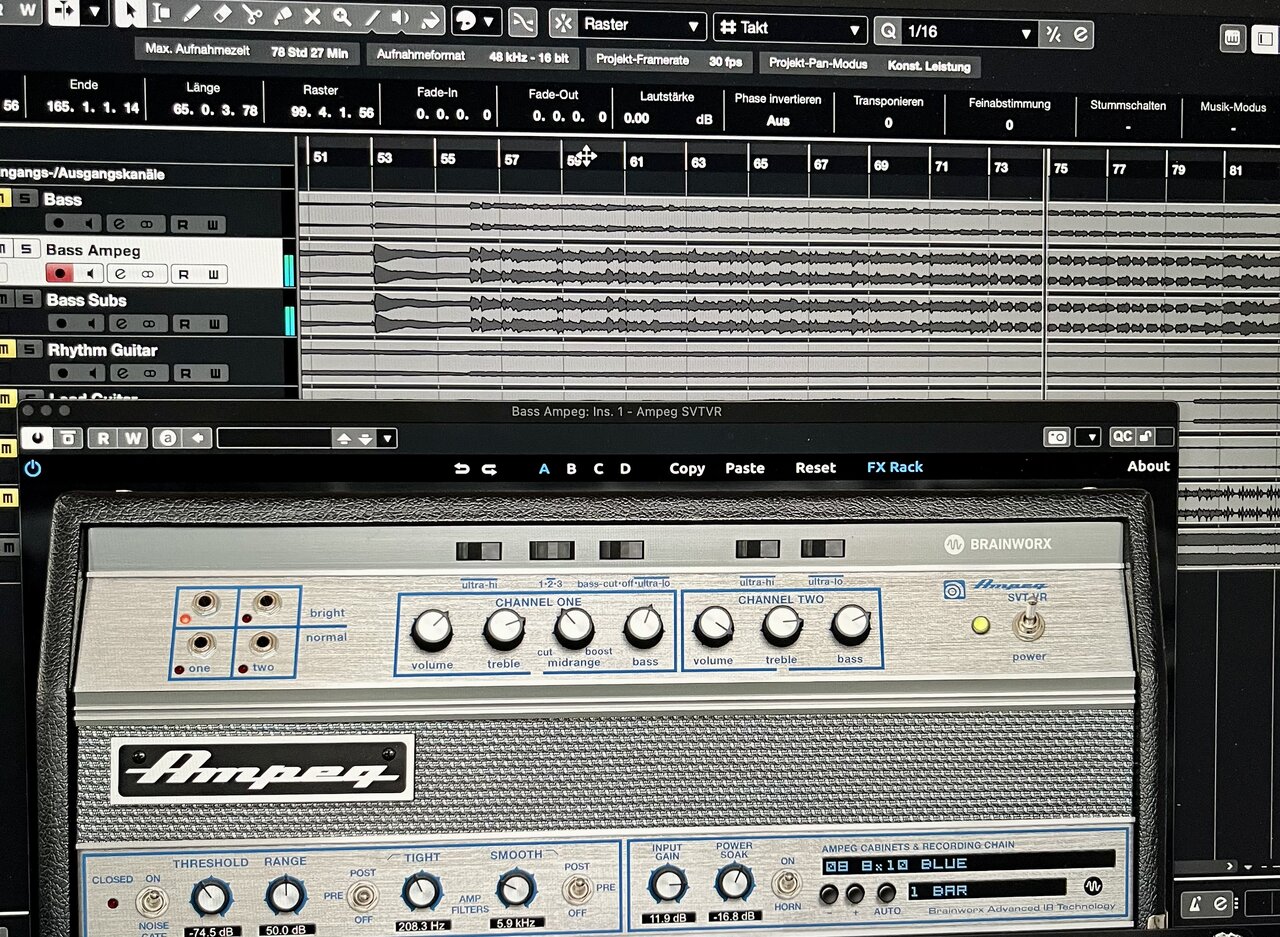Screen dimensions: 1280x937
Task: Select the Draw pencil tool
Action: coord(191,16)
